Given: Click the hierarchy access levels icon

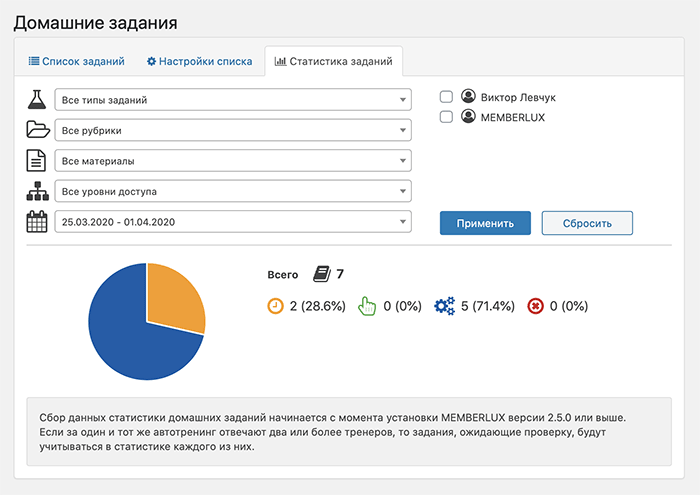Looking at the screenshot, I should (x=38, y=191).
